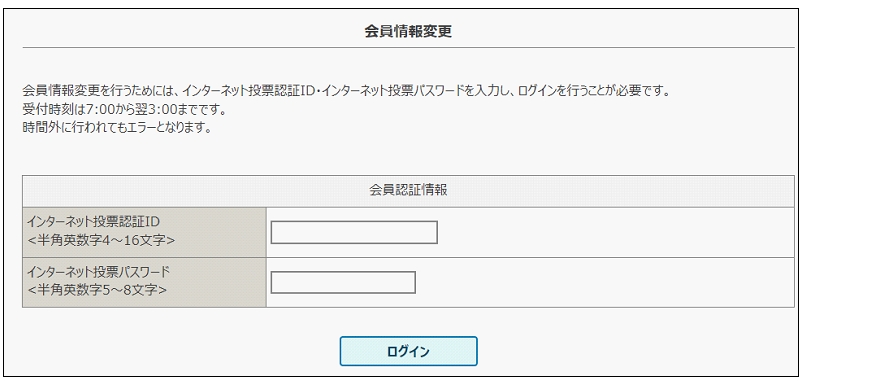Click the empty cell beside the password field
This screenshot has height=384, width=878.
[x=605, y=282]
